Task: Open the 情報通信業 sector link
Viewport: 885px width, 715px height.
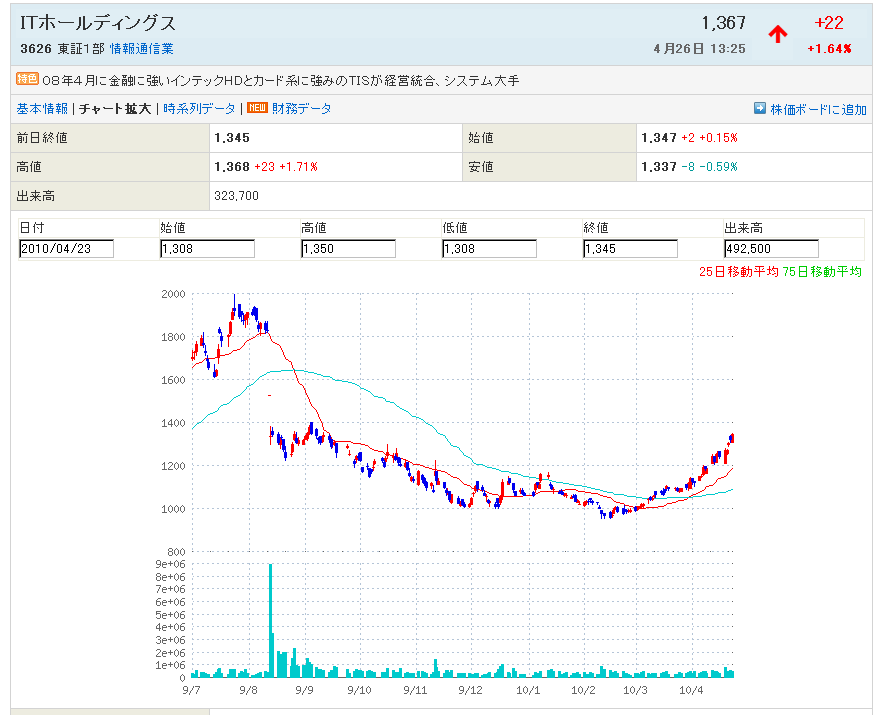Action: coord(141,48)
